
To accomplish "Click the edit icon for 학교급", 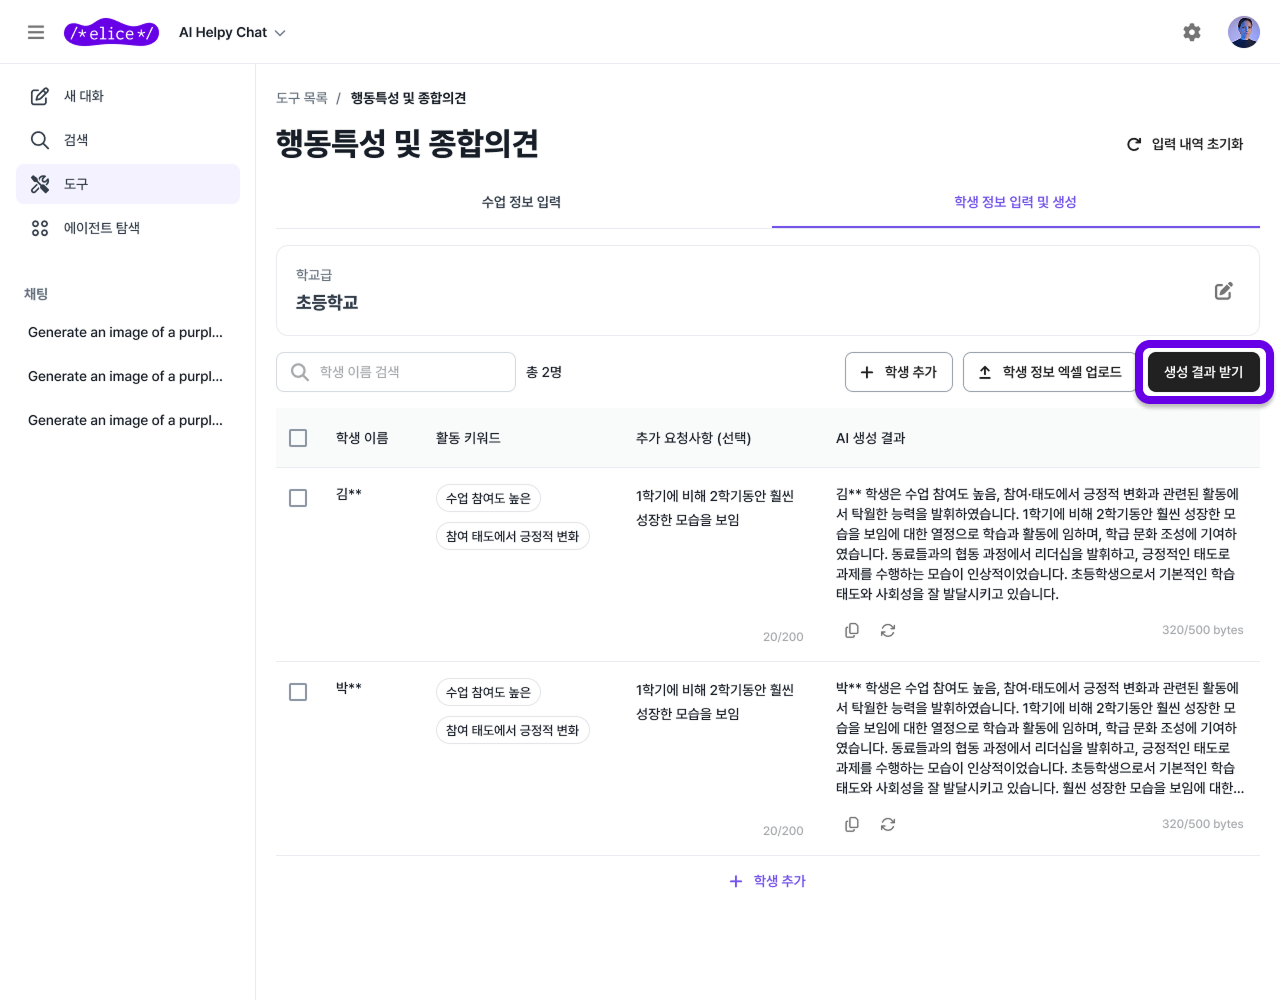I will tap(1223, 291).
